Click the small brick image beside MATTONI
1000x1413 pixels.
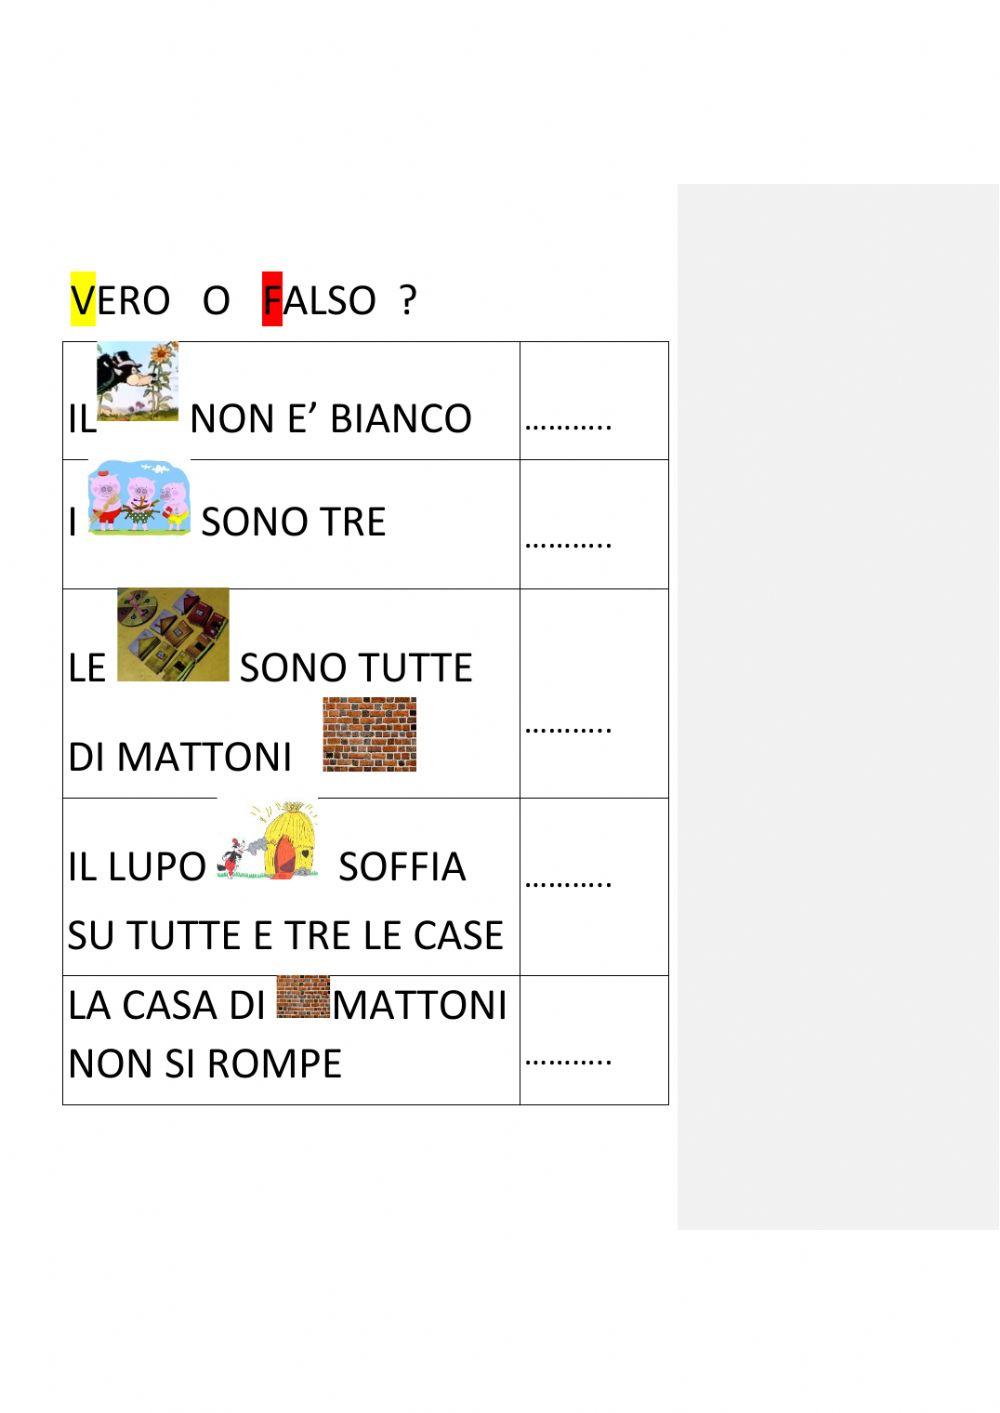pyautogui.click(x=302, y=997)
